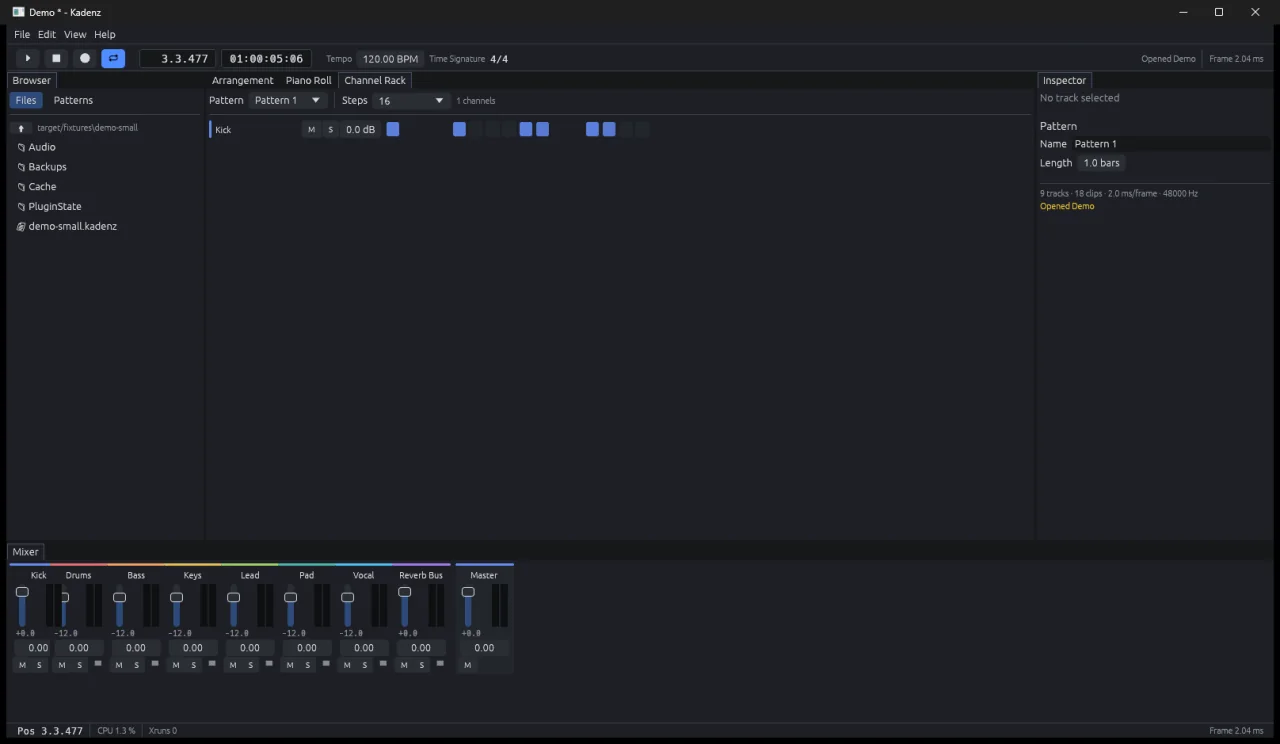
Task: Select the Files view in Browser
Action: pos(26,100)
